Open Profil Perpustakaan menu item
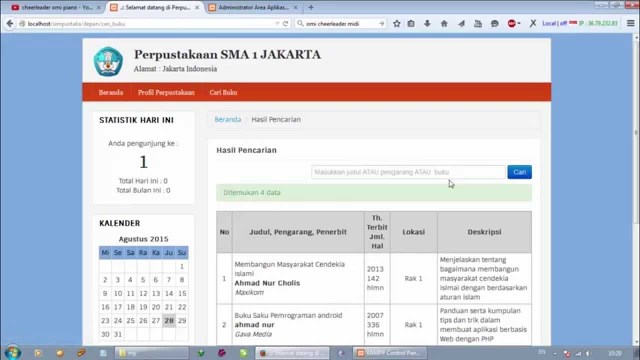This screenshot has width=640, height=360. (166, 93)
